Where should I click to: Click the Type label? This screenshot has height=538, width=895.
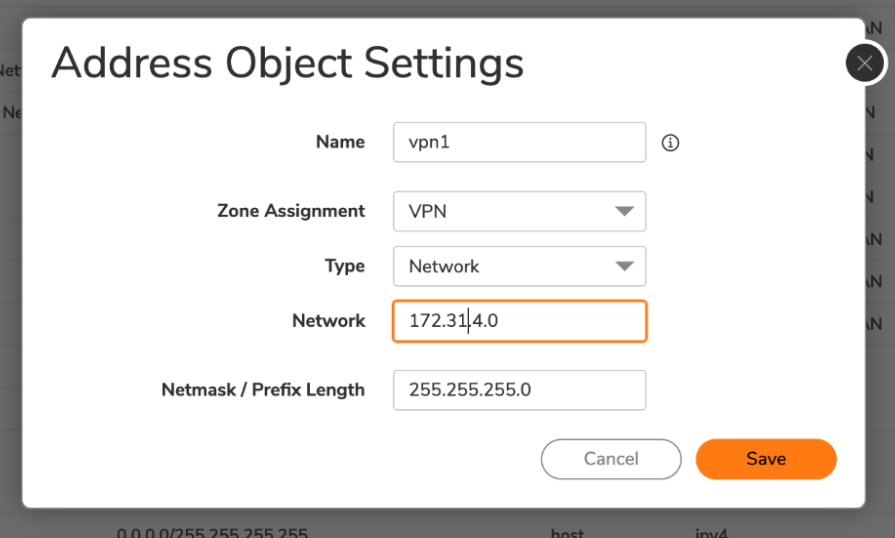pyautogui.click(x=344, y=266)
